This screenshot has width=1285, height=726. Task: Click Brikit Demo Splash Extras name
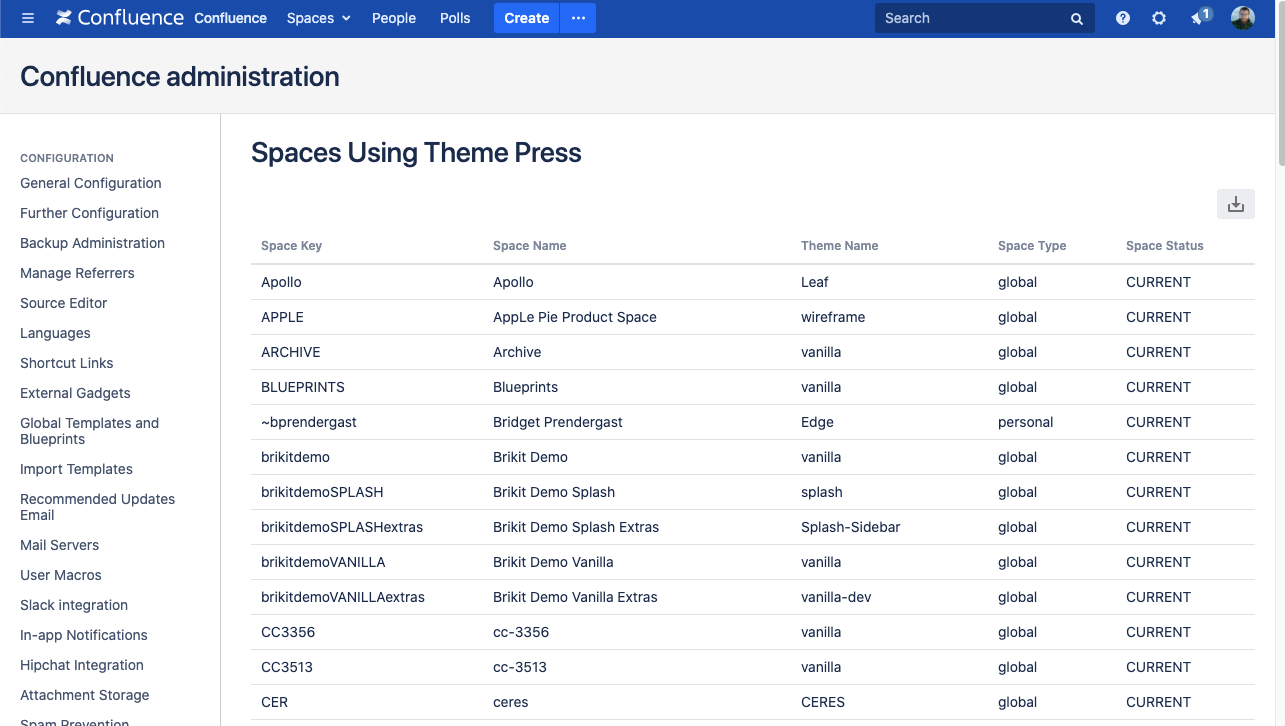[576, 527]
